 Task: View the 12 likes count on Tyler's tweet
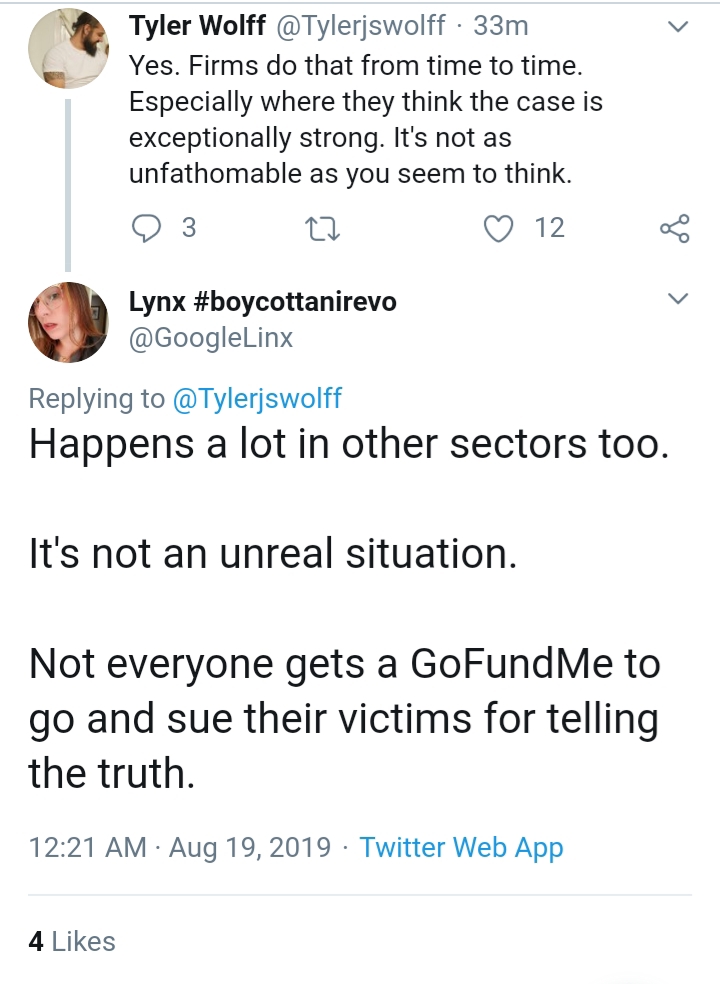550,228
